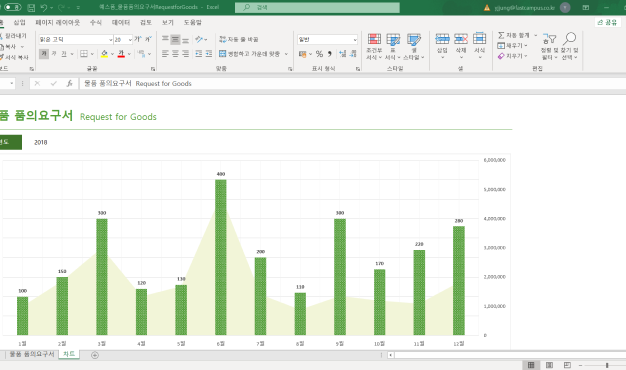Open cell format menu (서식)
Viewport: 626px width, 370px height.
click(x=479, y=47)
